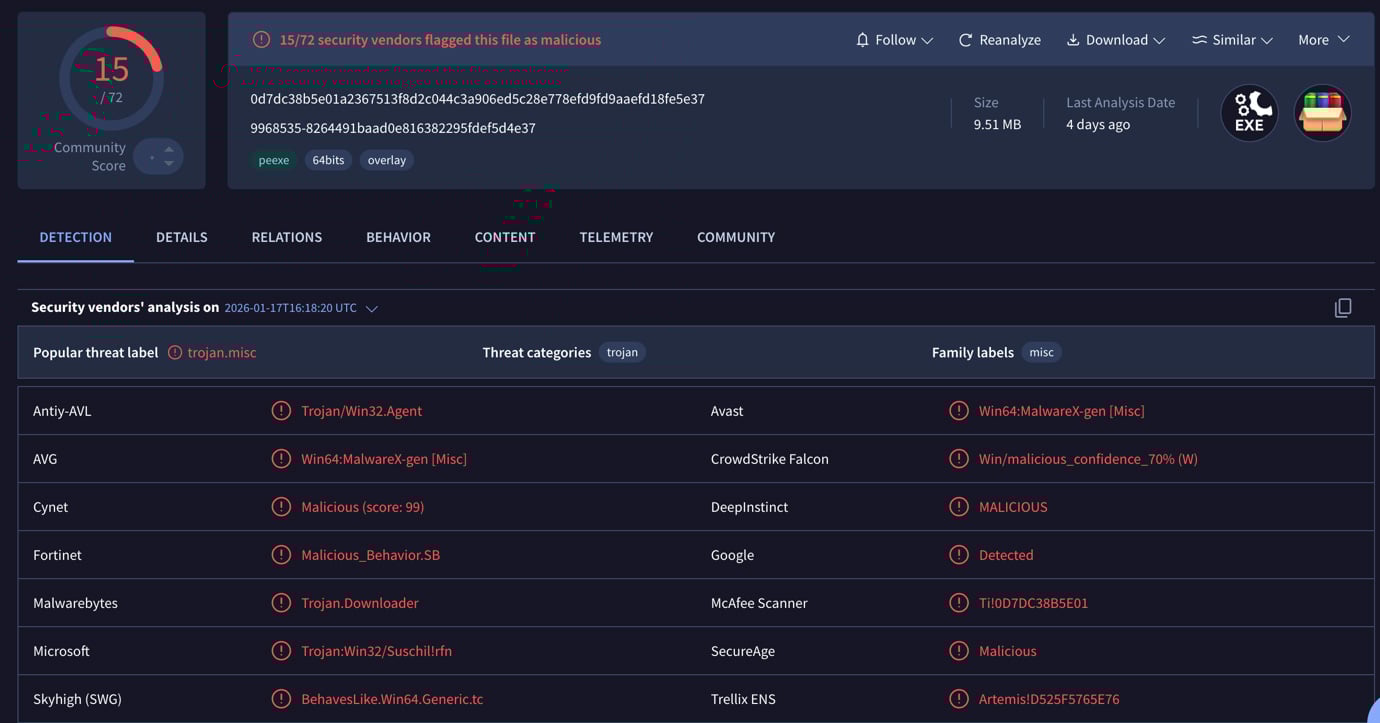Click the warning icon next to DeepInstinct

(x=959, y=506)
